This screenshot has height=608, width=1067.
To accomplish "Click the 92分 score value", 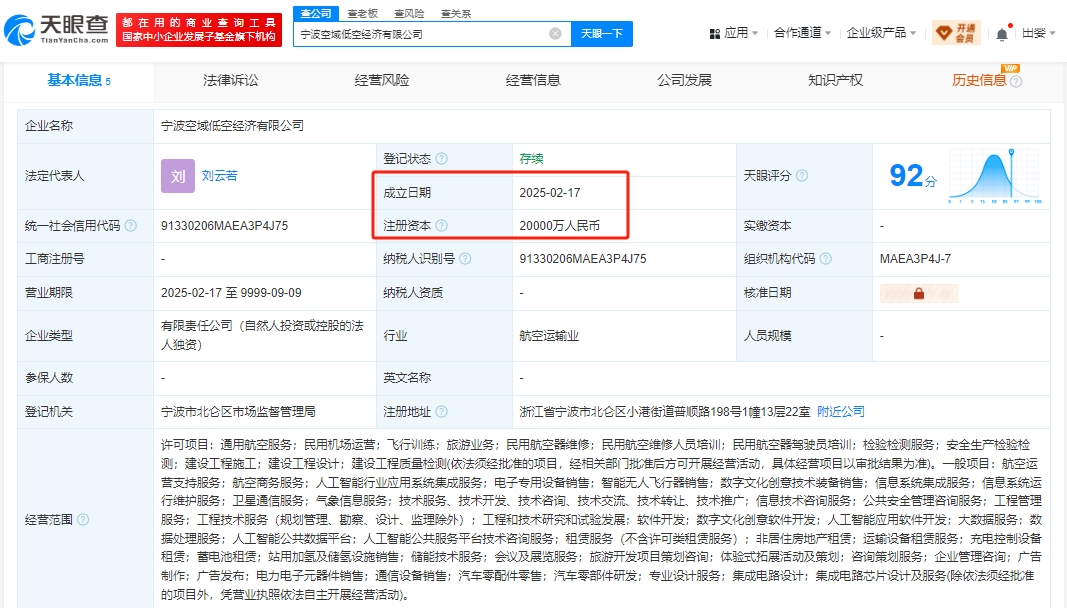I will click(913, 176).
